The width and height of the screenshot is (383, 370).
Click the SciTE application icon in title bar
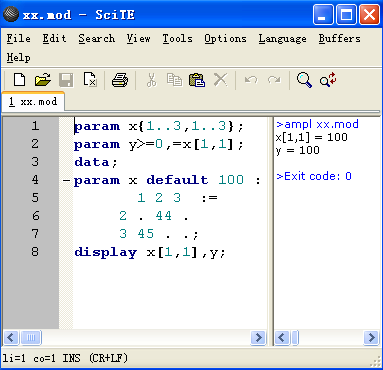point(11,14)
